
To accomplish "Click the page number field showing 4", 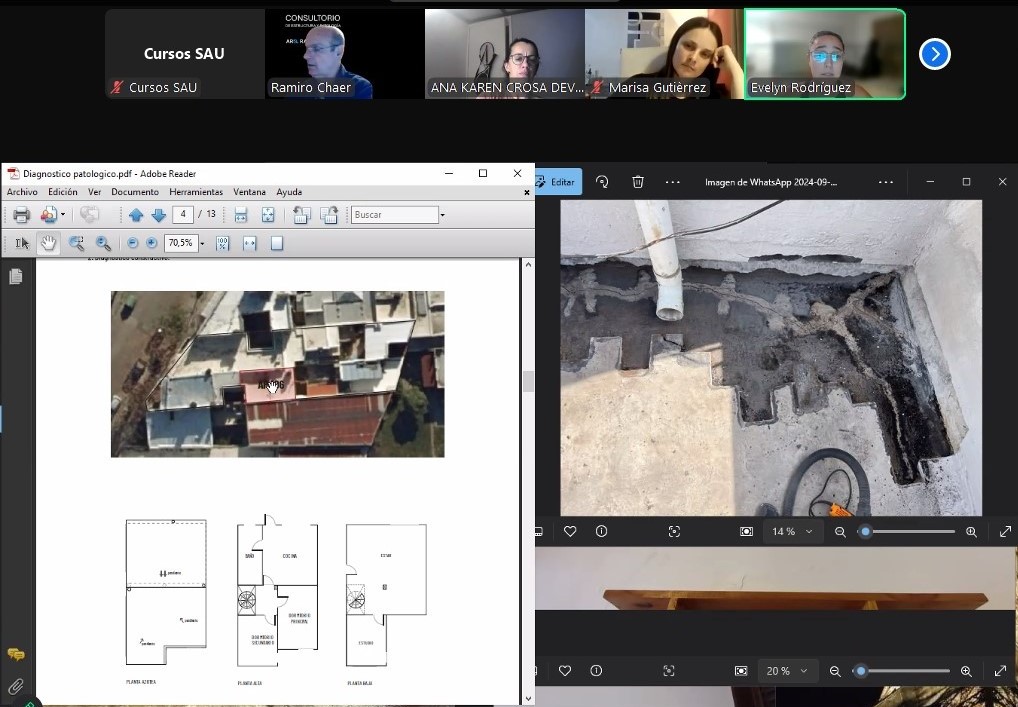I will [x=183, y=214].
